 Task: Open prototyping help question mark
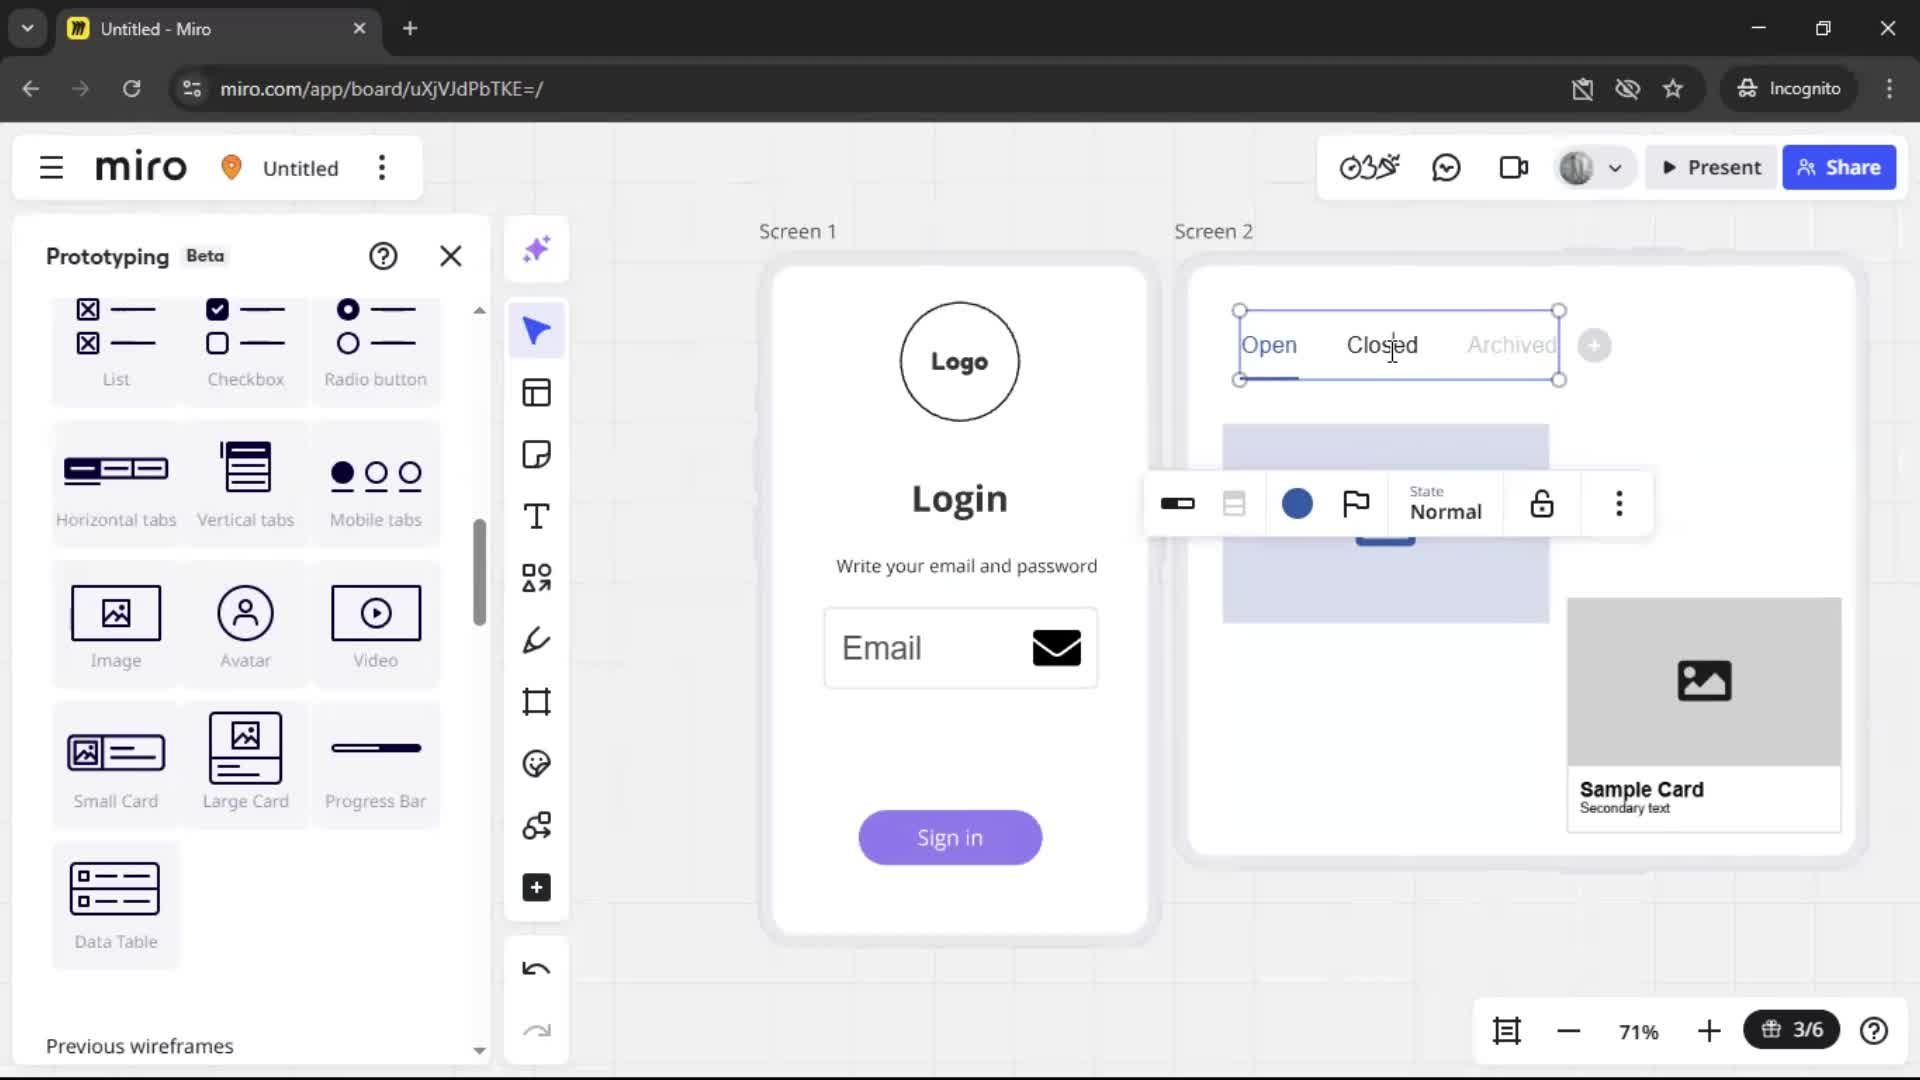coord(383,256)
